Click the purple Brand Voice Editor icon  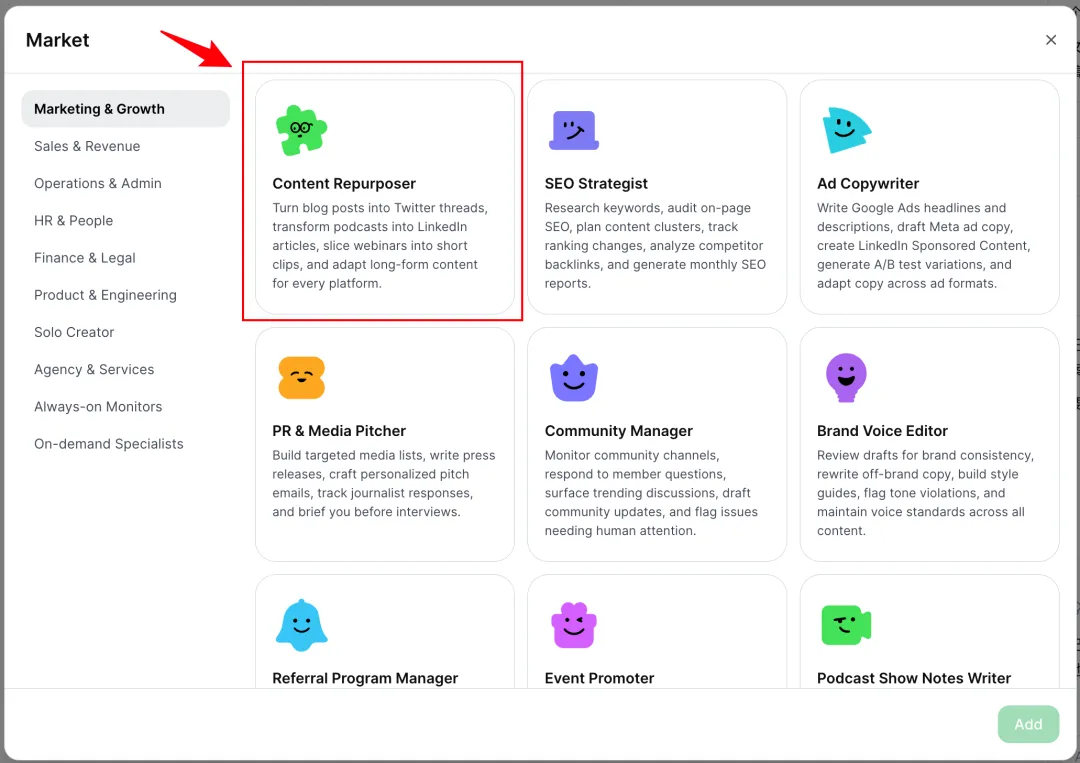(846, 378)
